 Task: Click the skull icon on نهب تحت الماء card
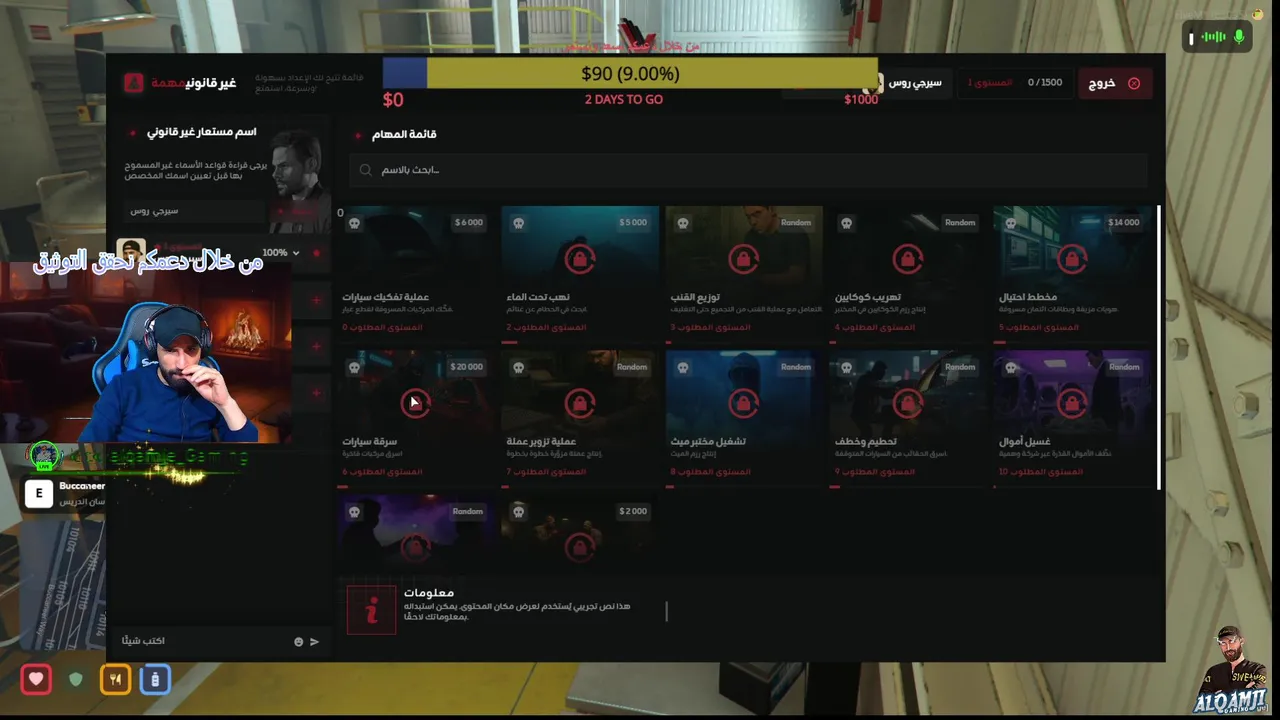tap(518, 223)
